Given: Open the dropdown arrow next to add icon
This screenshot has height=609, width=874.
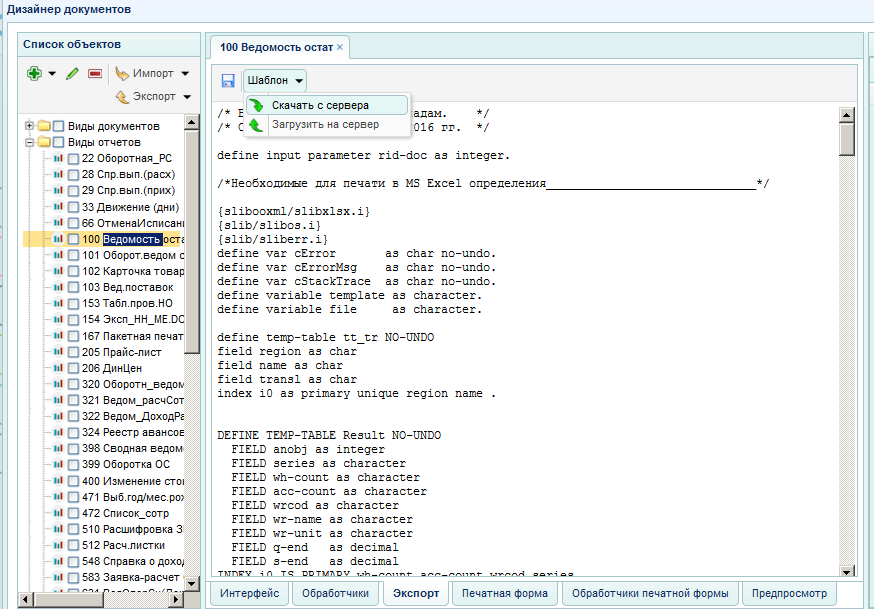Looking at the screenshot, I should (x=52, y=74).
